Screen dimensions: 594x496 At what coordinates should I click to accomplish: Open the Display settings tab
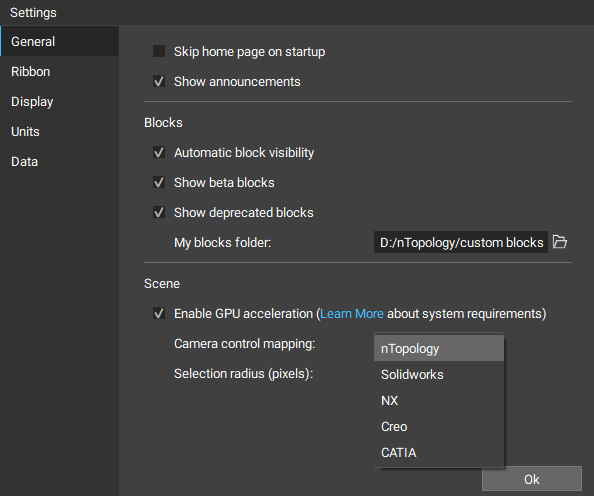coord(59,102)
